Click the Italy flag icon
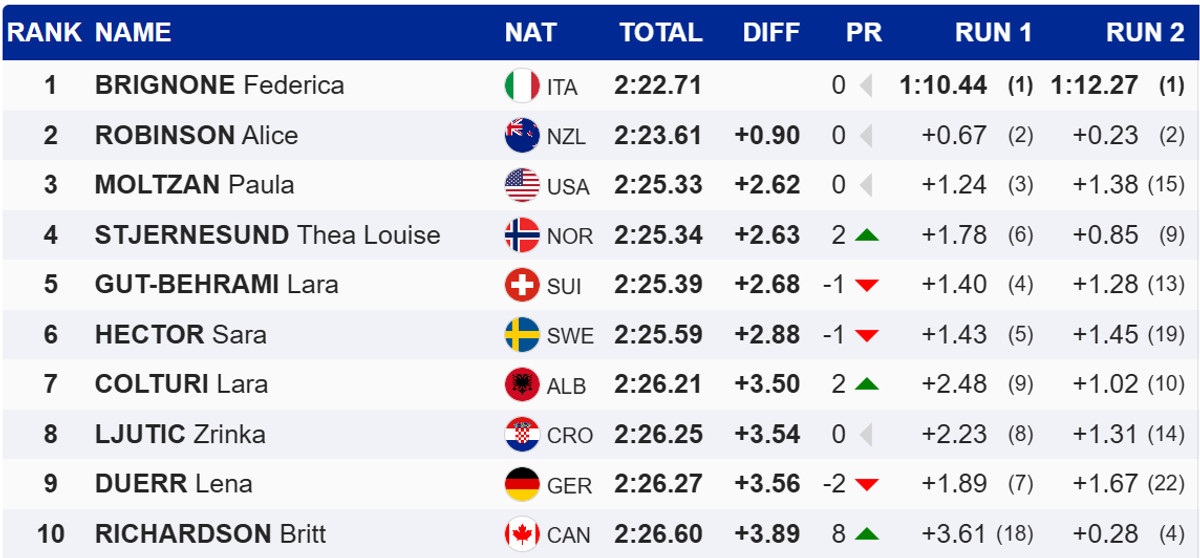Image resolution: width=1200 pixels, height=558 pixels. [x=522, y=86]
